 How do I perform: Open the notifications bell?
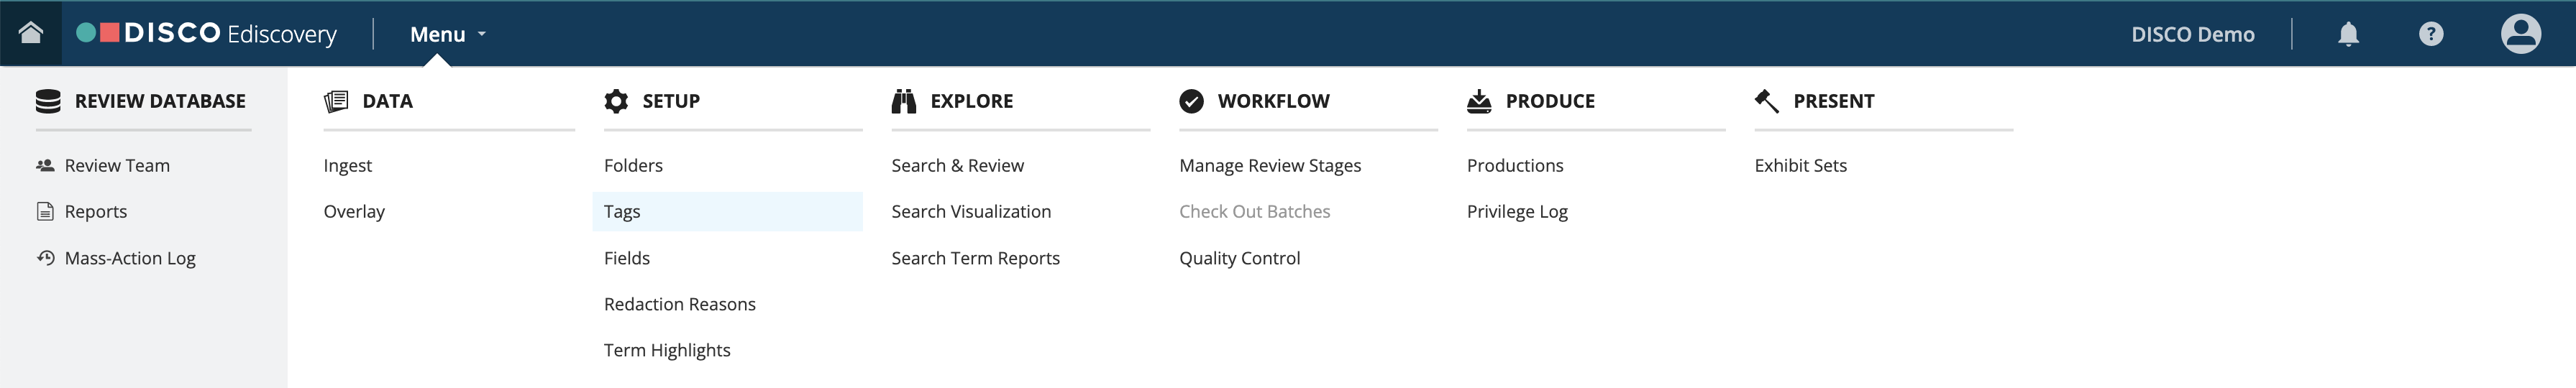(x=2348, y=34)
